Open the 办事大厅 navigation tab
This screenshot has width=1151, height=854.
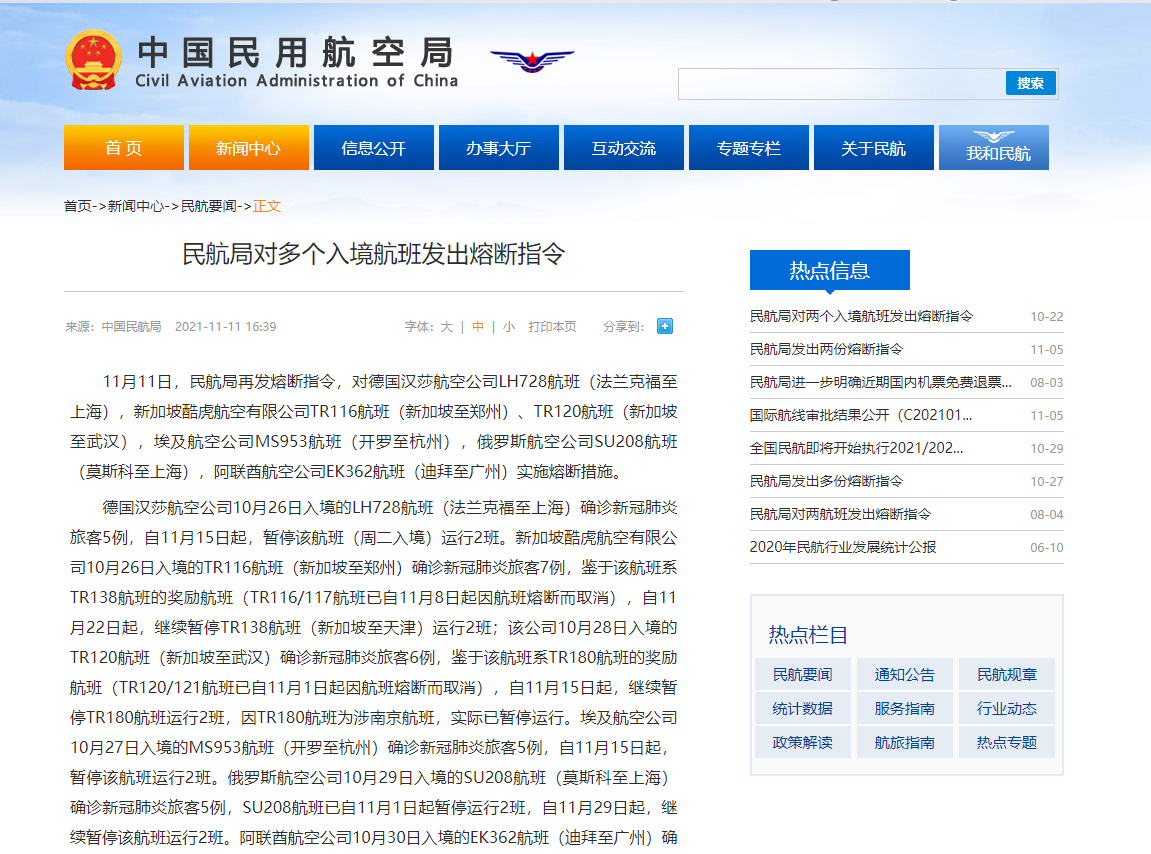498,148
